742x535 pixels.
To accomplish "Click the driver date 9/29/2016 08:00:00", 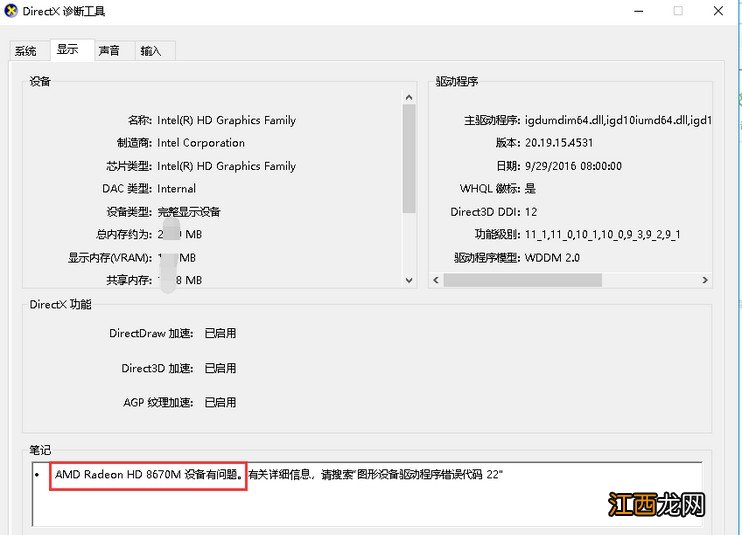I will coord(573,166).
